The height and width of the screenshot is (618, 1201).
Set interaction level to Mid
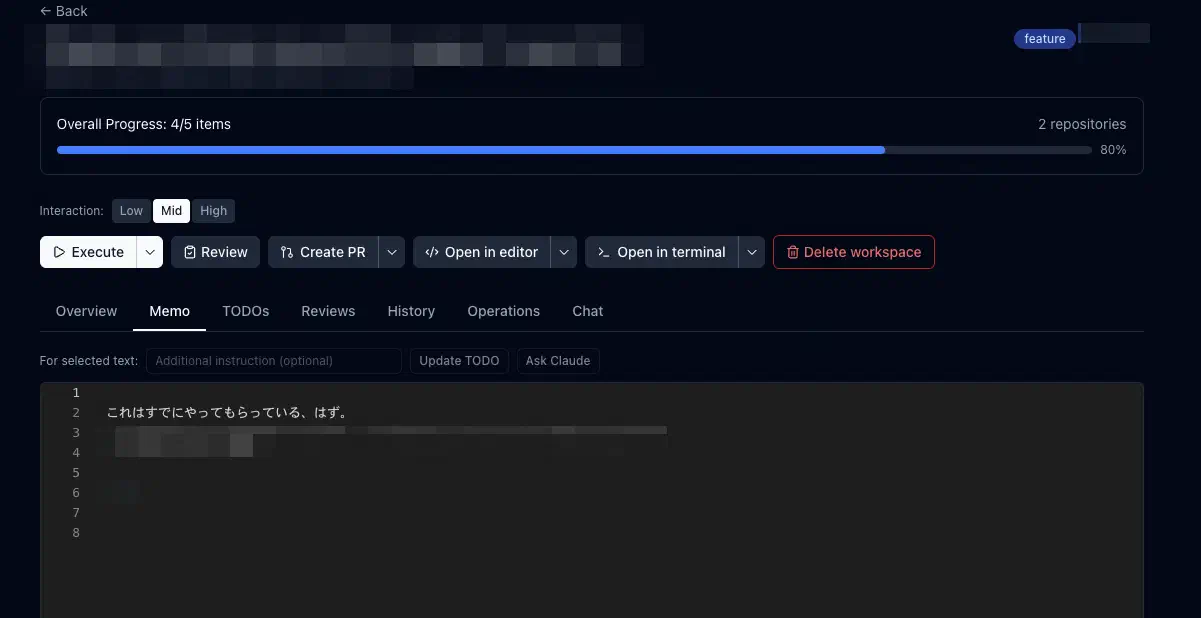tap(171, 211)
